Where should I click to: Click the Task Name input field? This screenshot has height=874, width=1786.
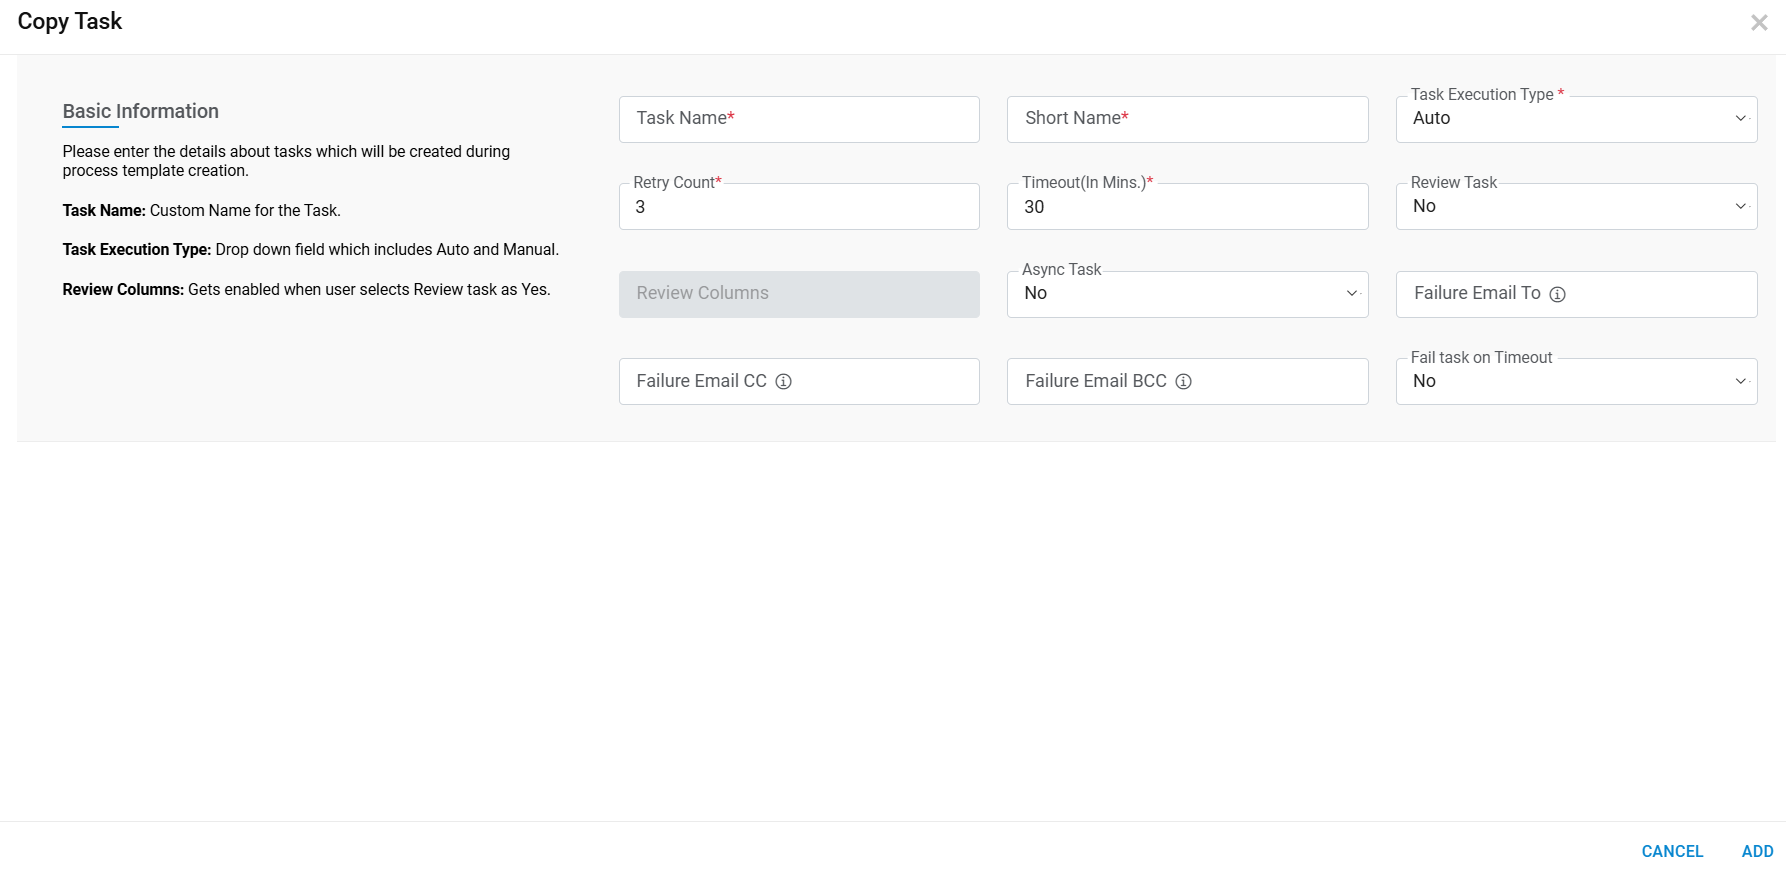[x=799, y=119]
